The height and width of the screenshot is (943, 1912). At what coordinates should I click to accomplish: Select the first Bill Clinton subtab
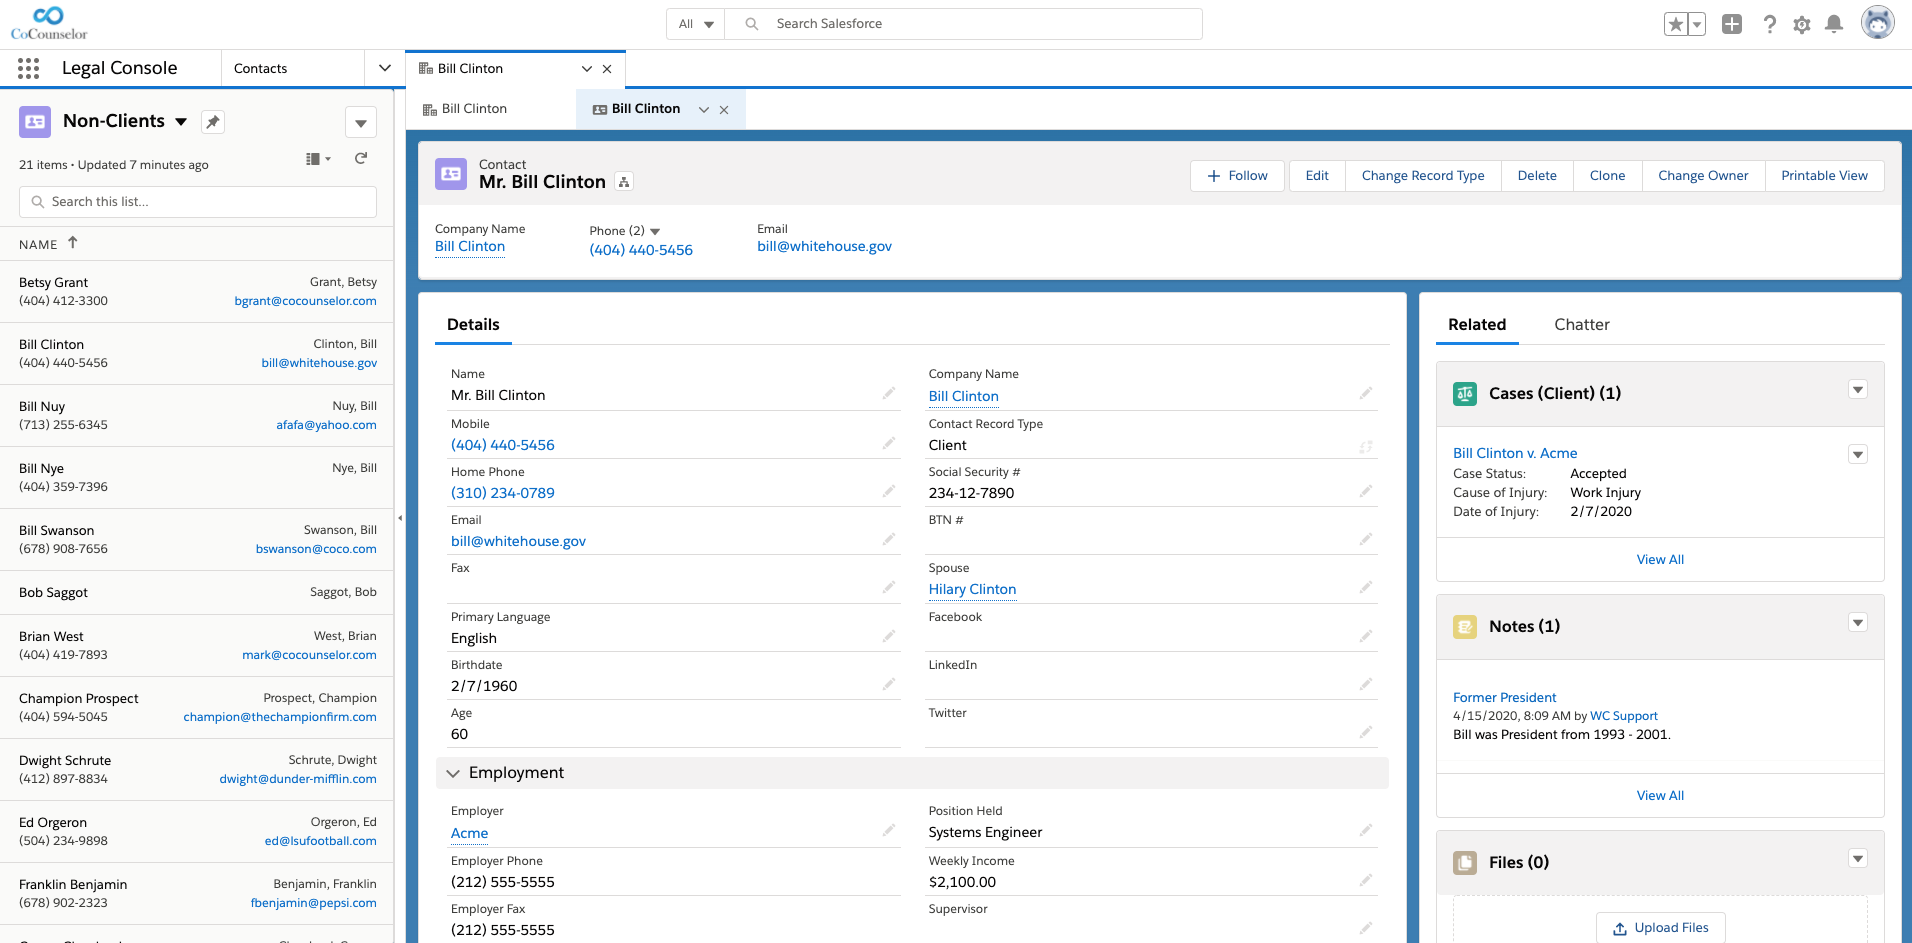(x=474, y=109)
